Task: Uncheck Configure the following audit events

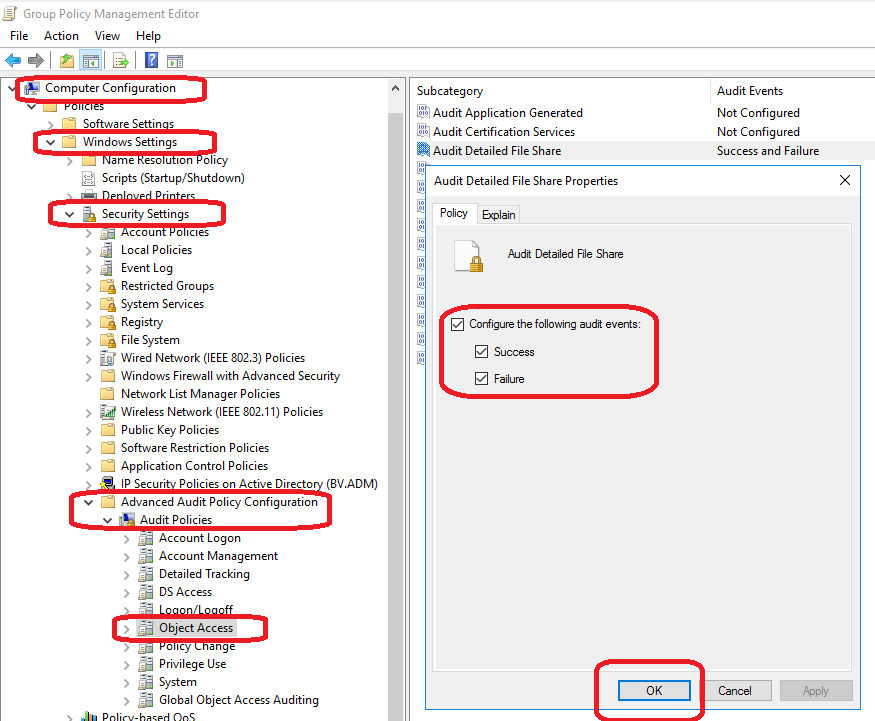Action: coord(458,324)
